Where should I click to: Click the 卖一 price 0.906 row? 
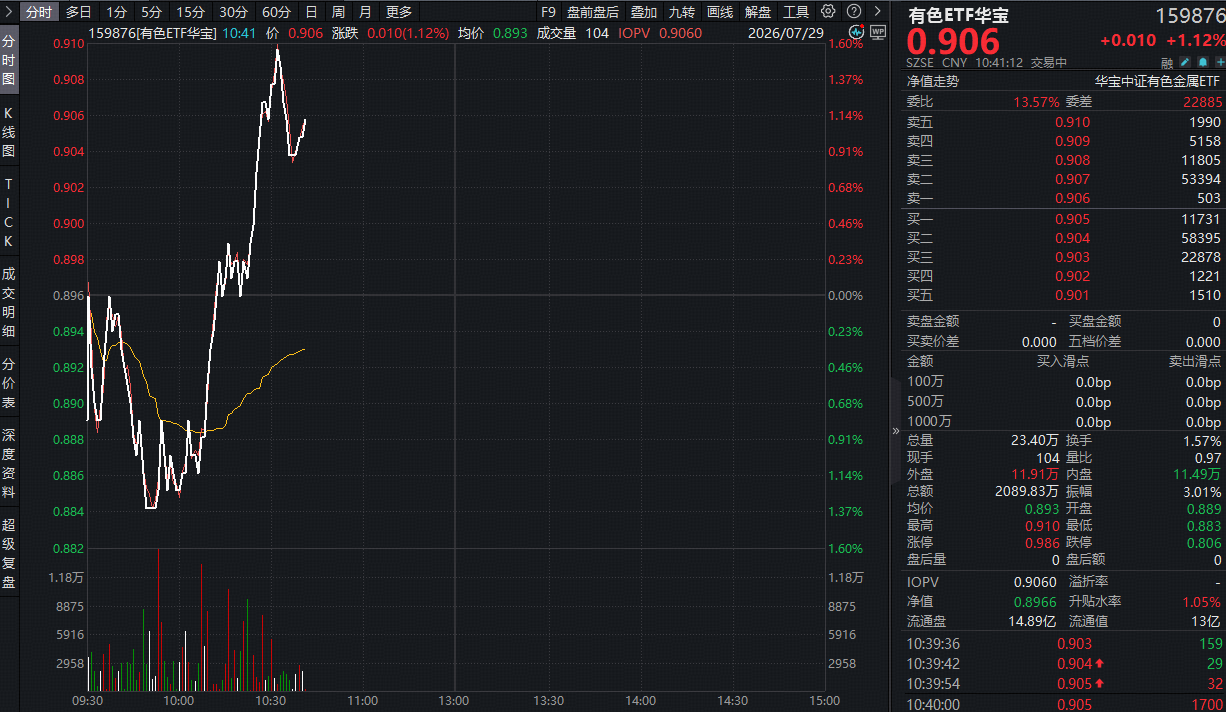tap(1063, 198)
